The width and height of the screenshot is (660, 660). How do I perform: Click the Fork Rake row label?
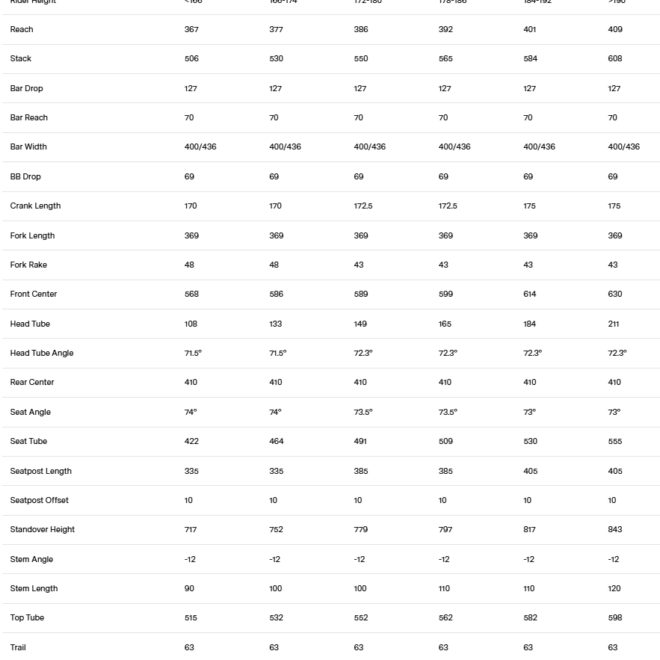[x=28, y=265]
